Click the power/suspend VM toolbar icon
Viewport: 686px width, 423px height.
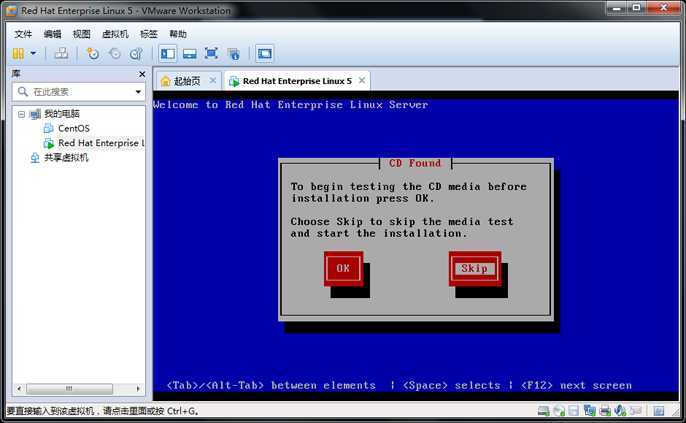tap(18, 54)
